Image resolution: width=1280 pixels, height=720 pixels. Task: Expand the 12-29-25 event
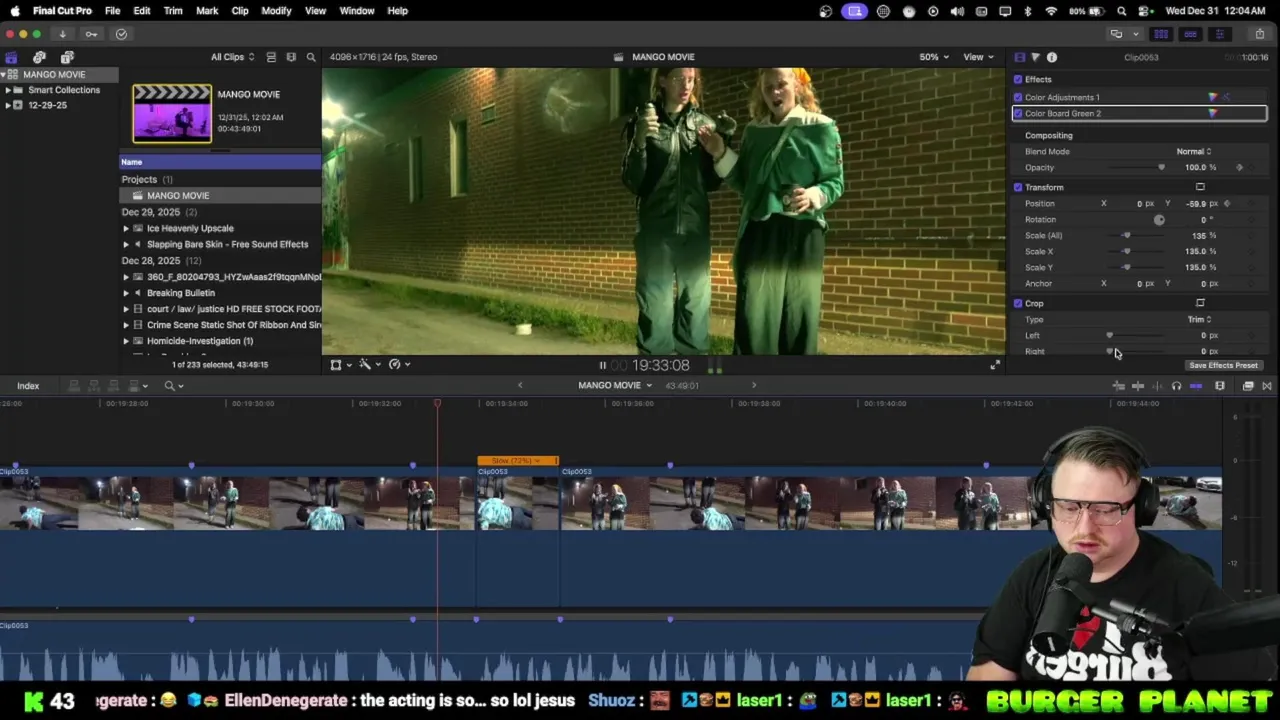click(7, 105)
